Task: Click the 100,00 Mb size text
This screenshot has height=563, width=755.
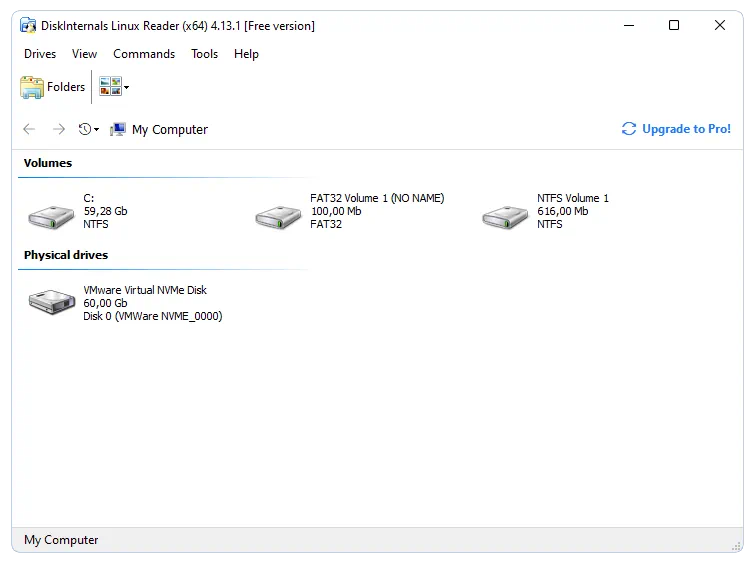Action: 336,211
